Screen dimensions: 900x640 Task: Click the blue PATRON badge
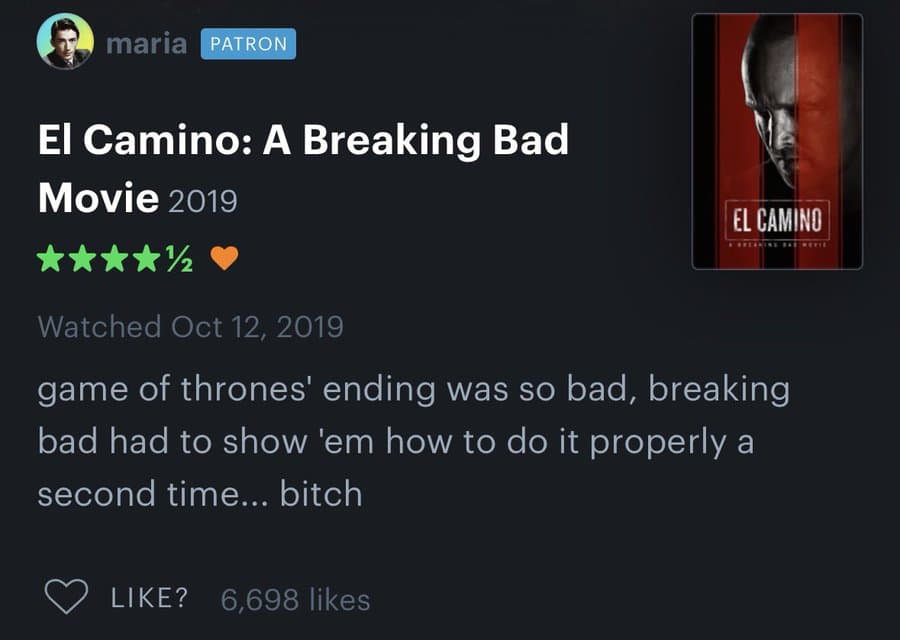tap(248, 44)
